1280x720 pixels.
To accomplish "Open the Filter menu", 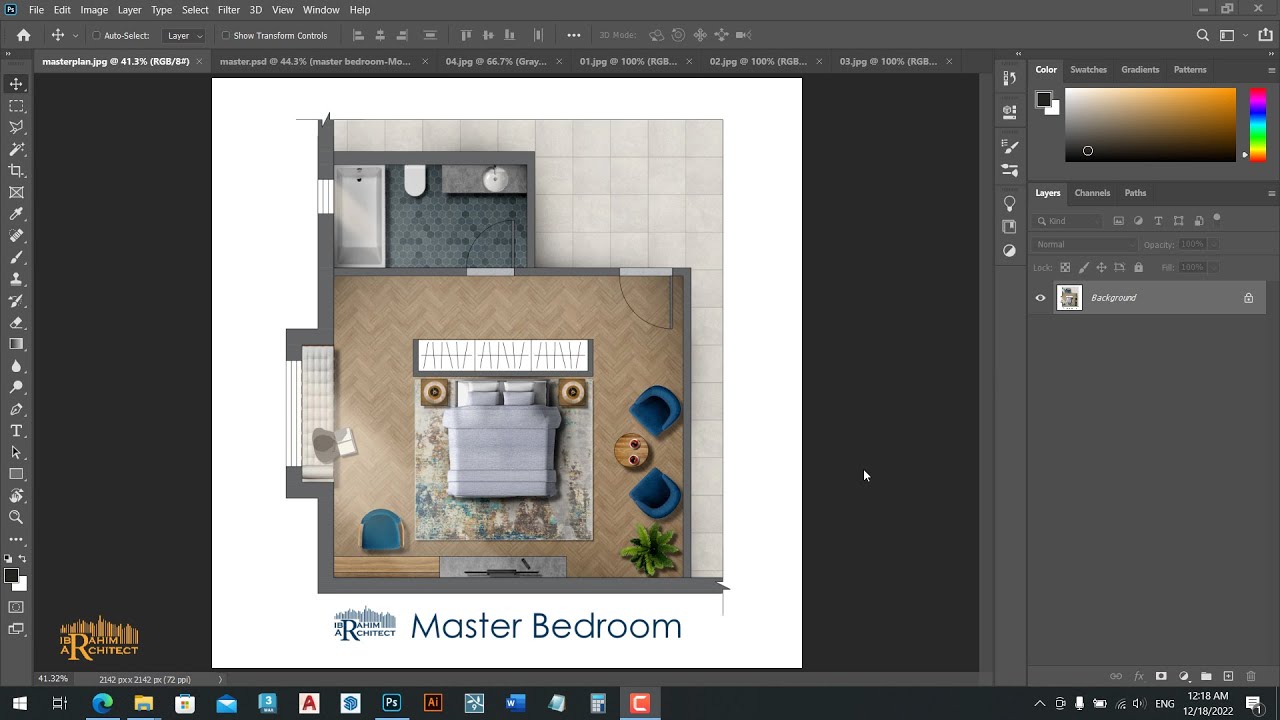I will click(x=229, y=10).
